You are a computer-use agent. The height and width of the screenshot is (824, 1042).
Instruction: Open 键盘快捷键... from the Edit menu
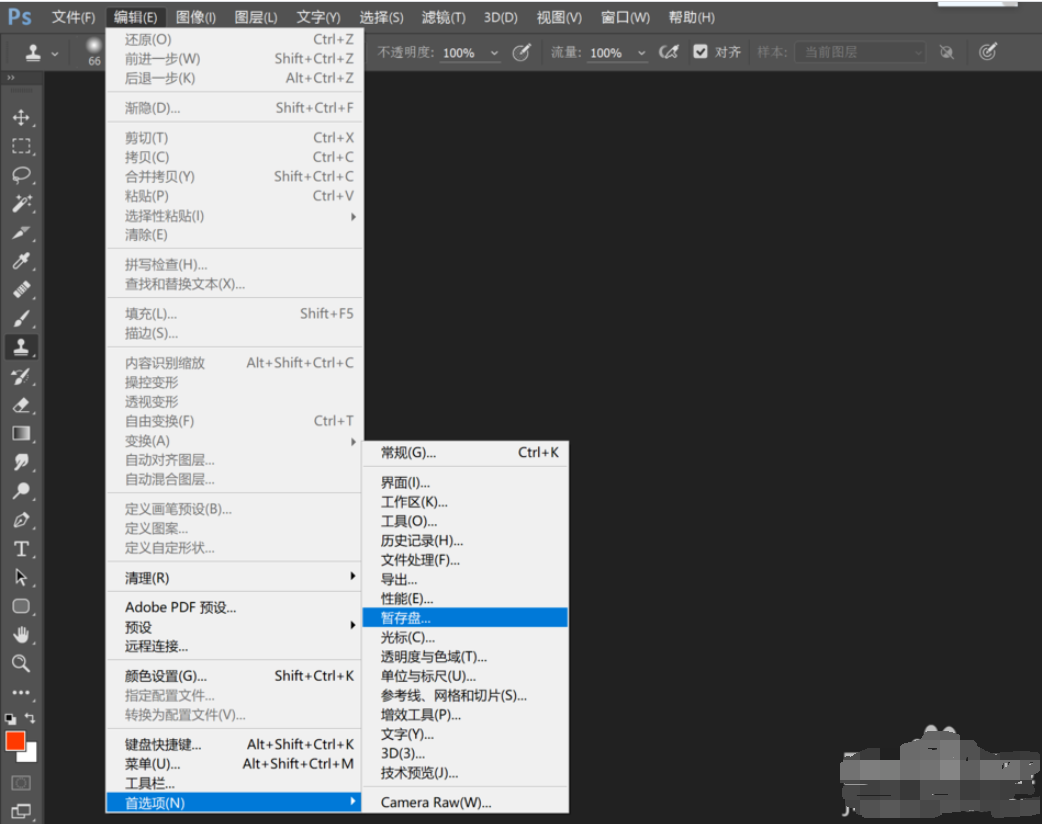pyautogui.click(x=163, y=744)
